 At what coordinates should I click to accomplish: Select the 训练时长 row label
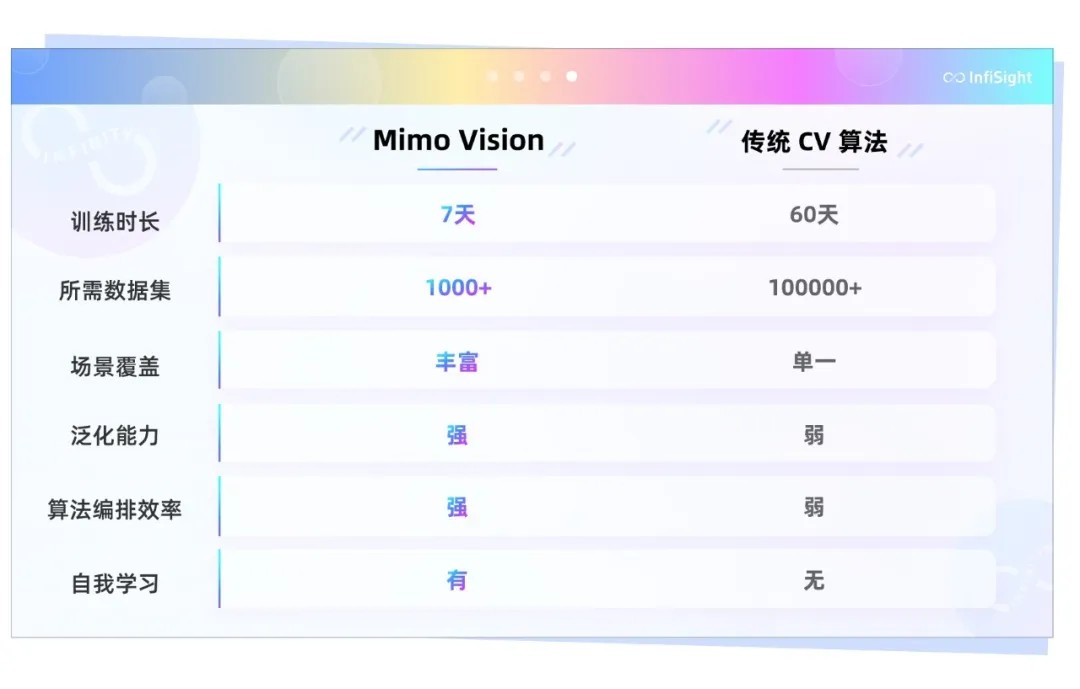point(115,222)
